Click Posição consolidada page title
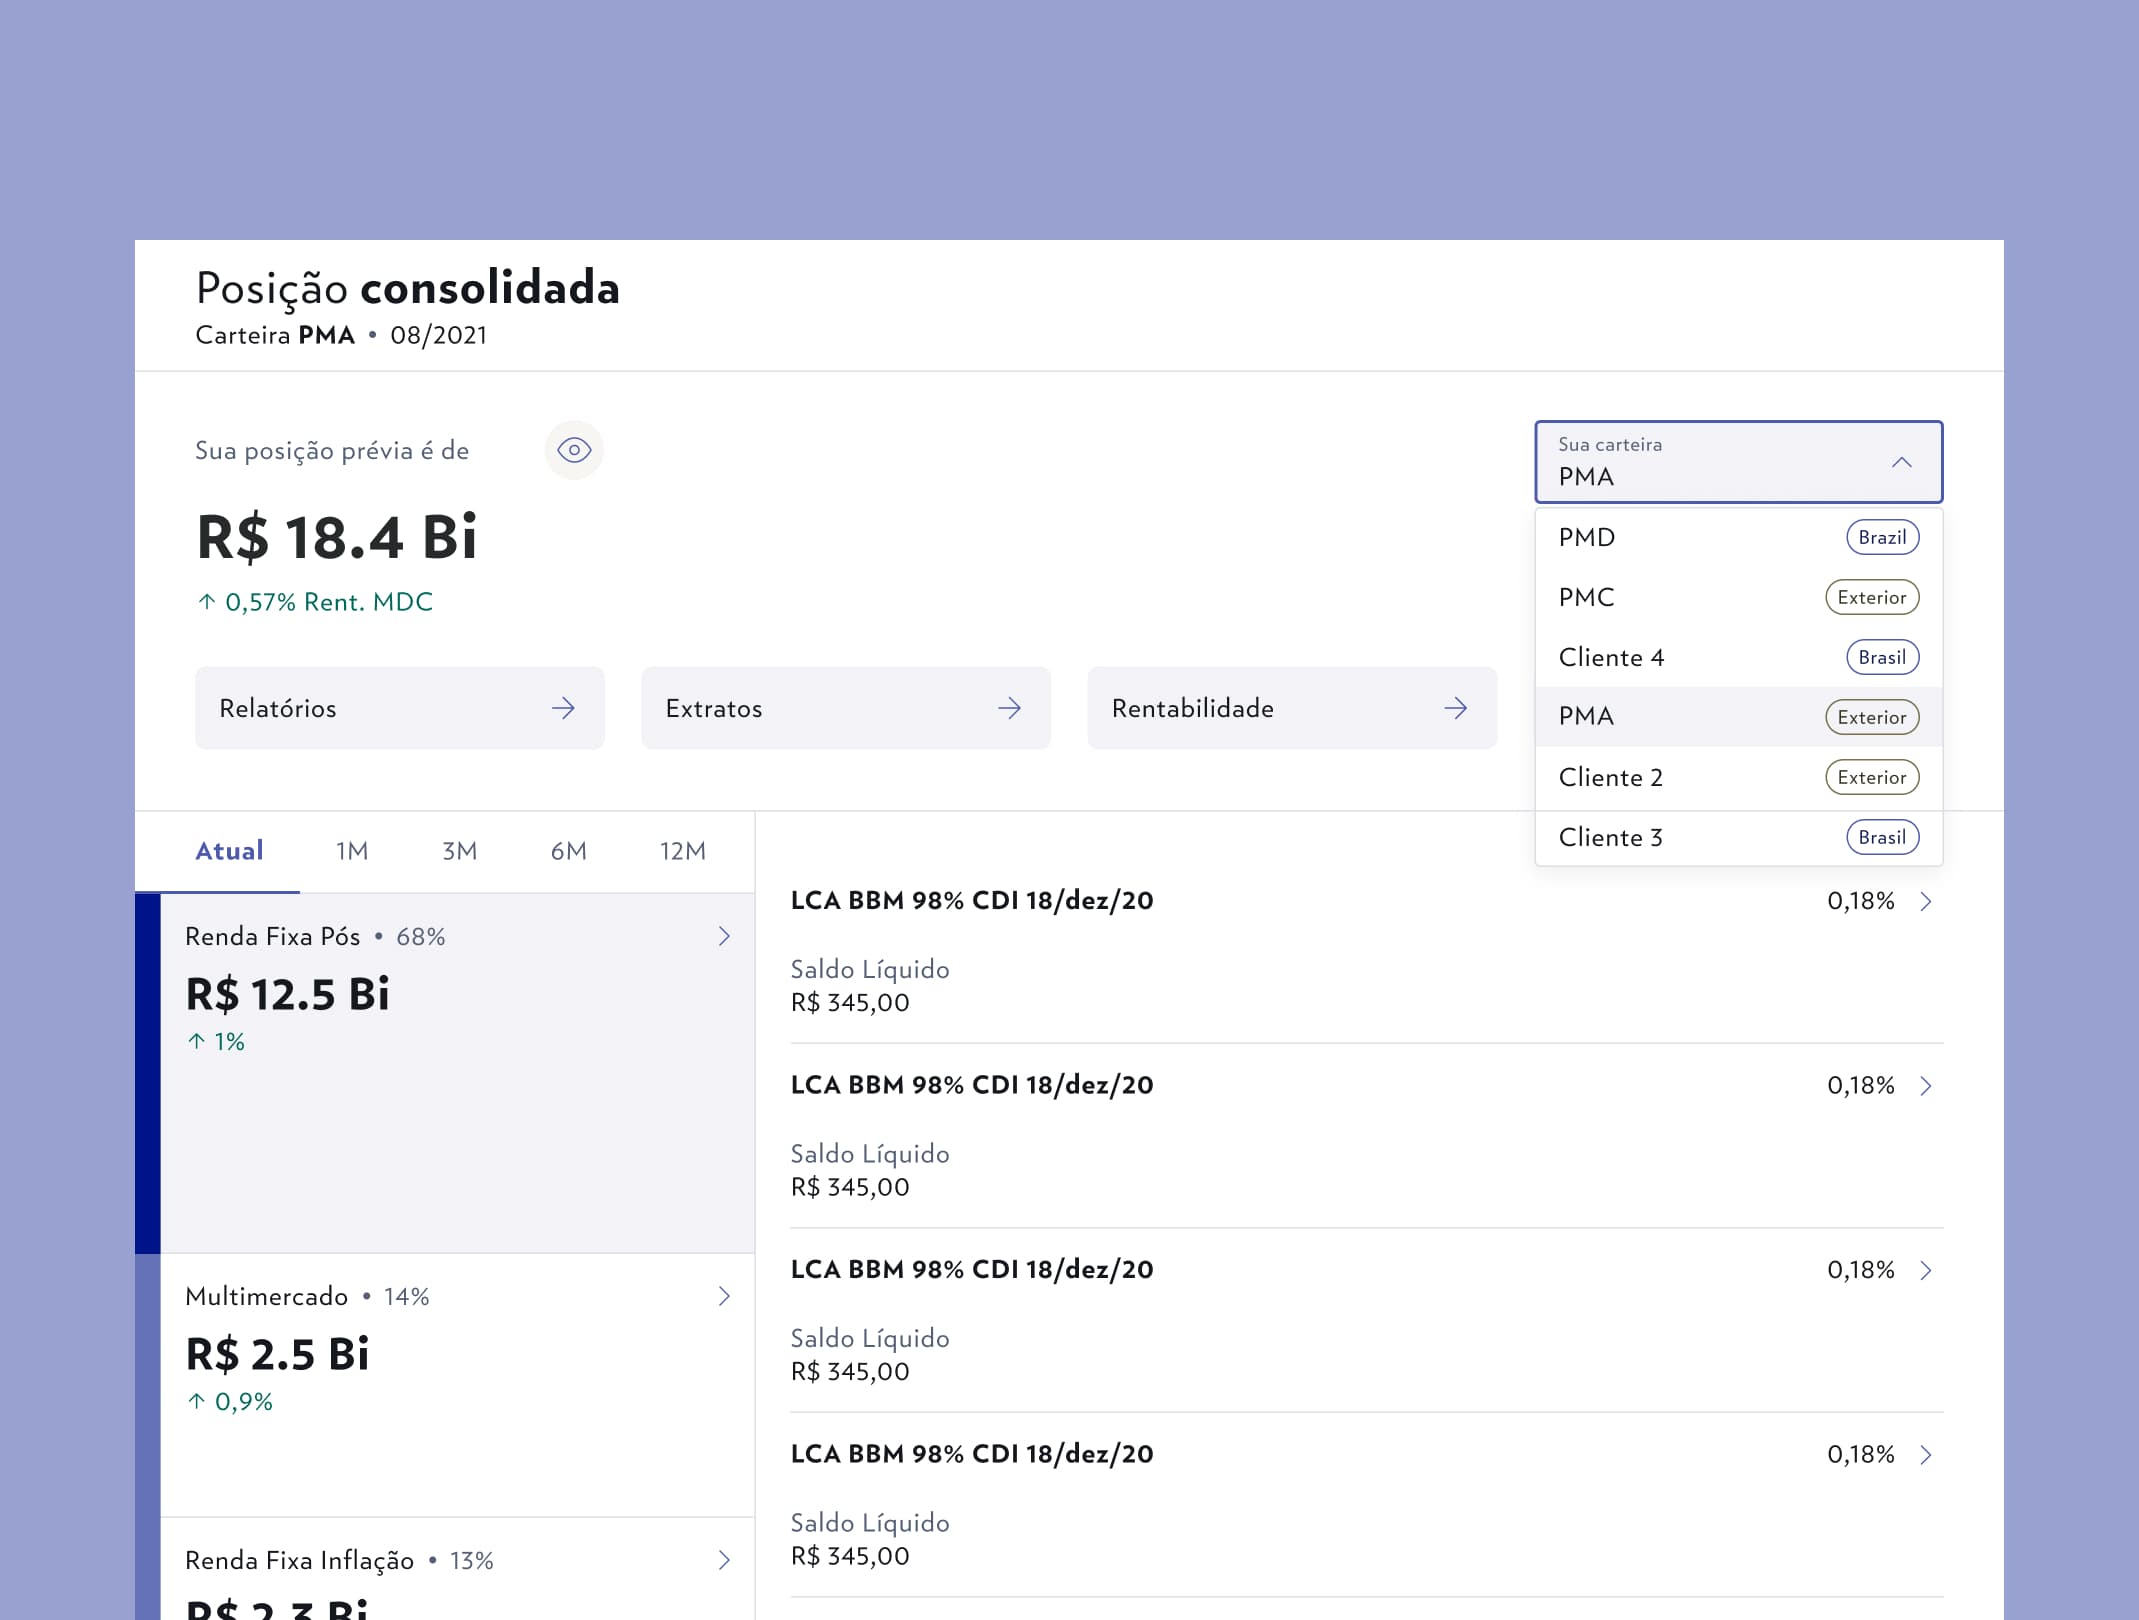This screenshot has width=2139, height=1620. click(x=408, y=288)
